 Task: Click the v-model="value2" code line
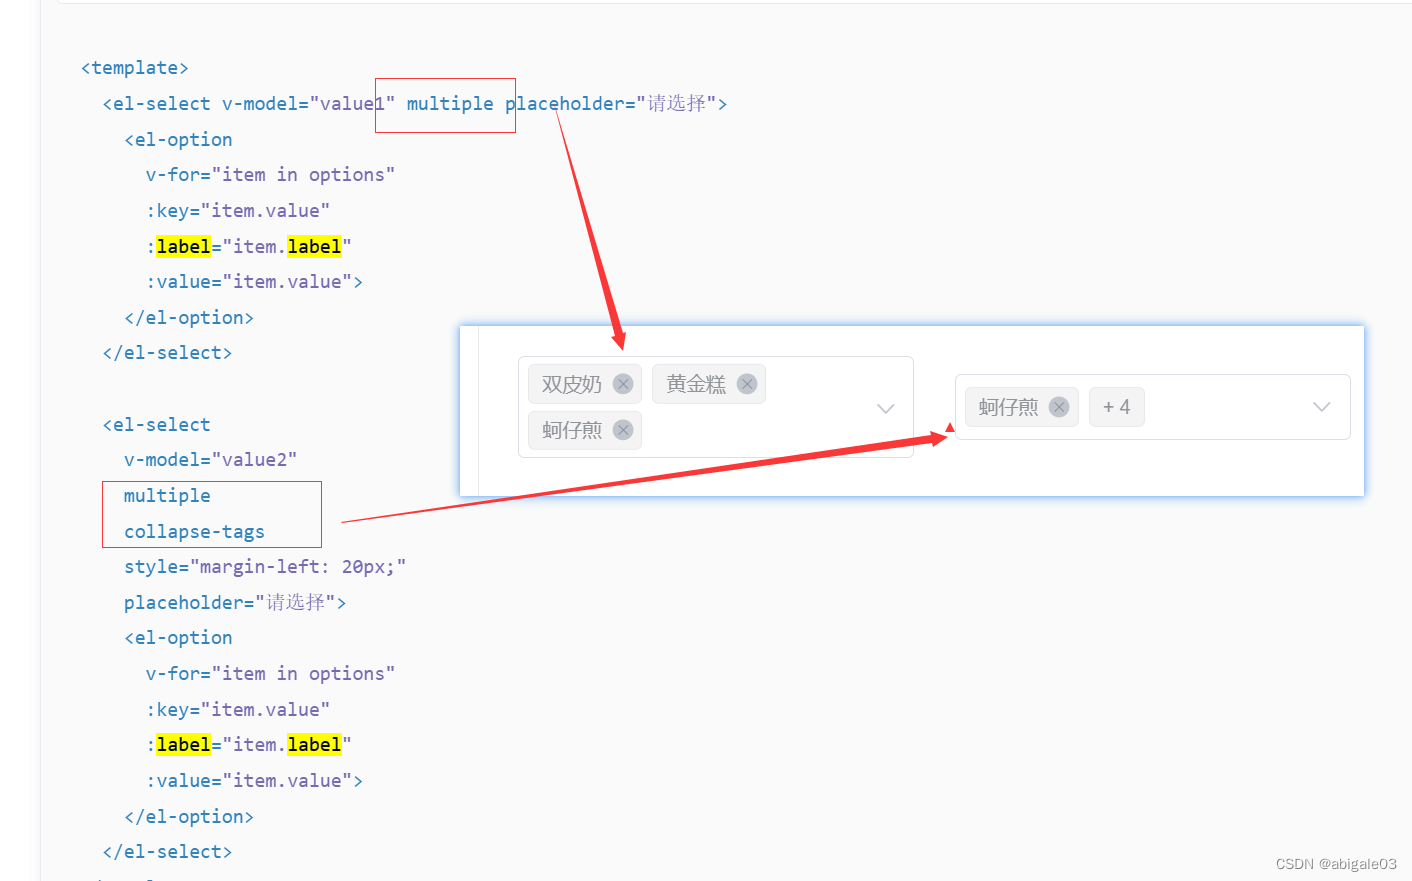pyautogui.click(x=210, y=460)
